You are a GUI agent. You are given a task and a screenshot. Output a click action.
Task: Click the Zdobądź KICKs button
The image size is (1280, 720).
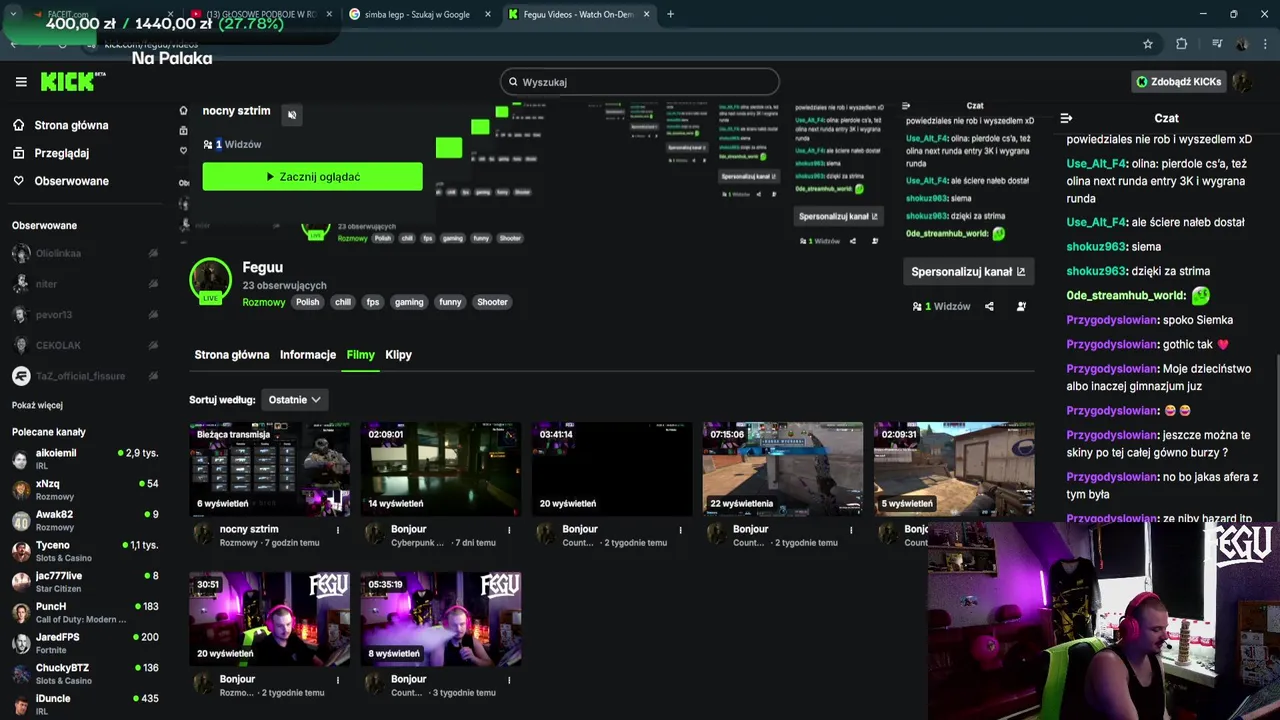1179,82
